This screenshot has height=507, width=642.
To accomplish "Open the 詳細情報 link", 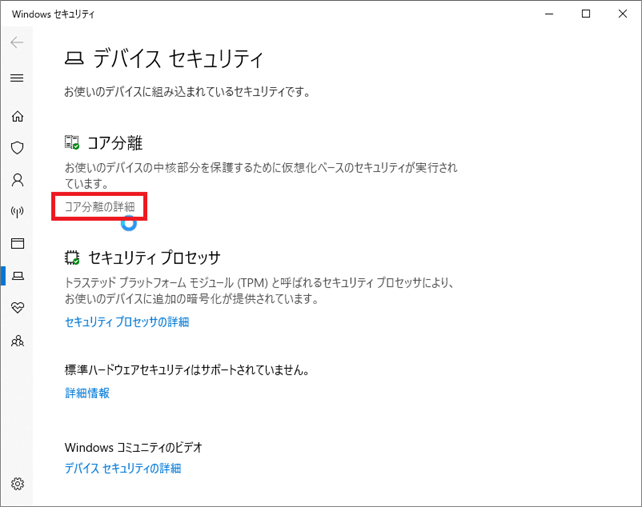I will (87, 393).
